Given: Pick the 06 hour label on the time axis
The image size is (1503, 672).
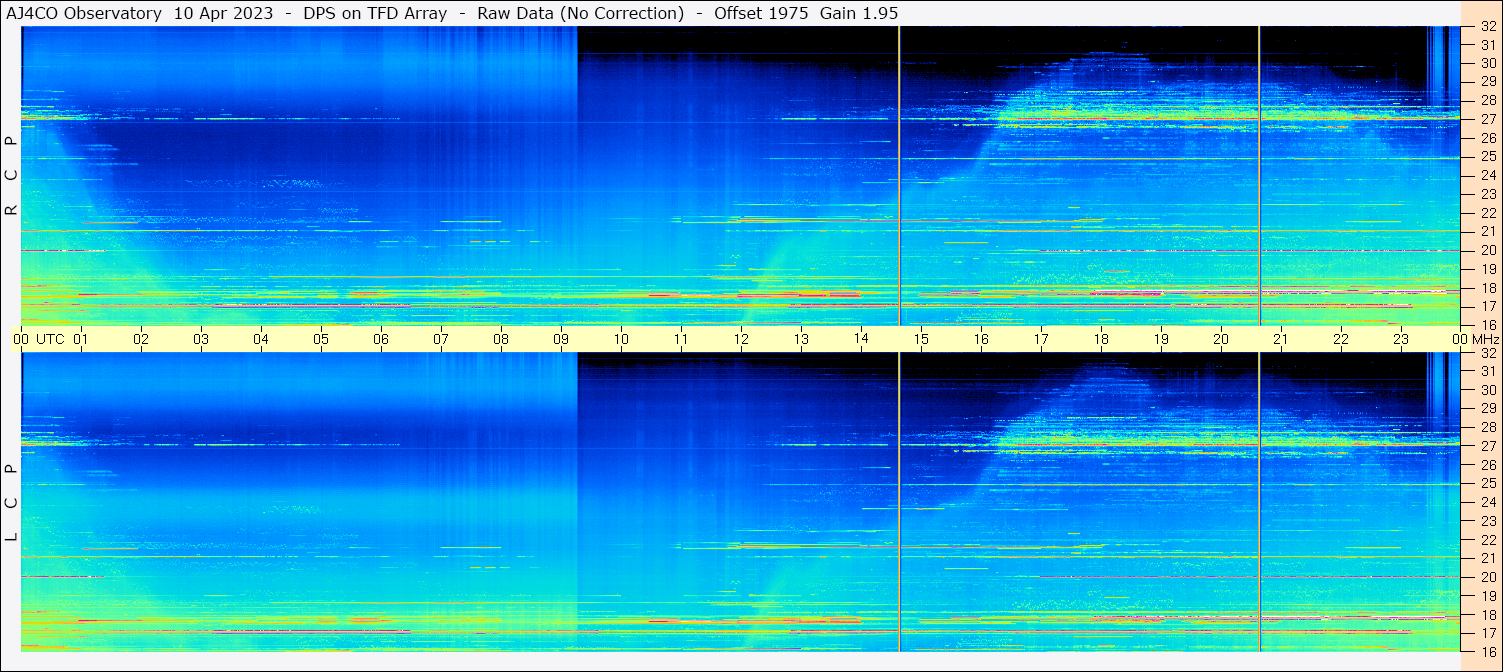Looking at the screenshot, I should click(x=381, y=339).
